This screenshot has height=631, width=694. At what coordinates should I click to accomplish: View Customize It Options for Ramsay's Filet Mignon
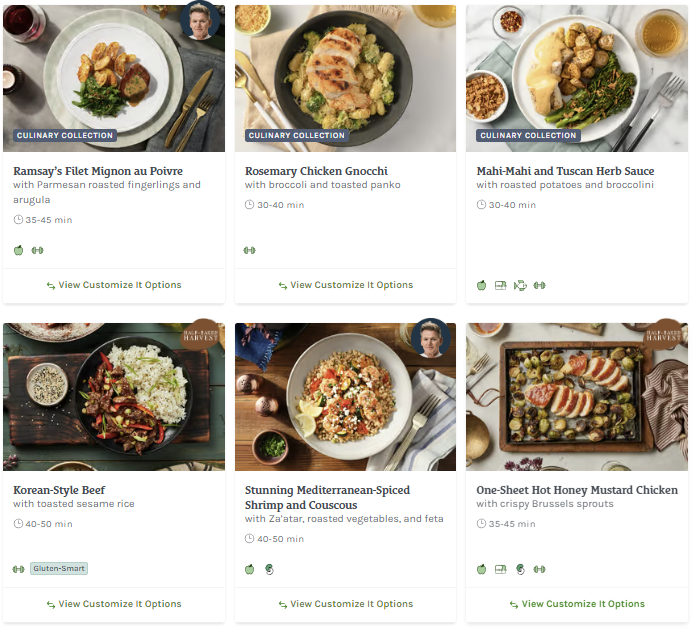pyautogui.click(x=114, y=285)
